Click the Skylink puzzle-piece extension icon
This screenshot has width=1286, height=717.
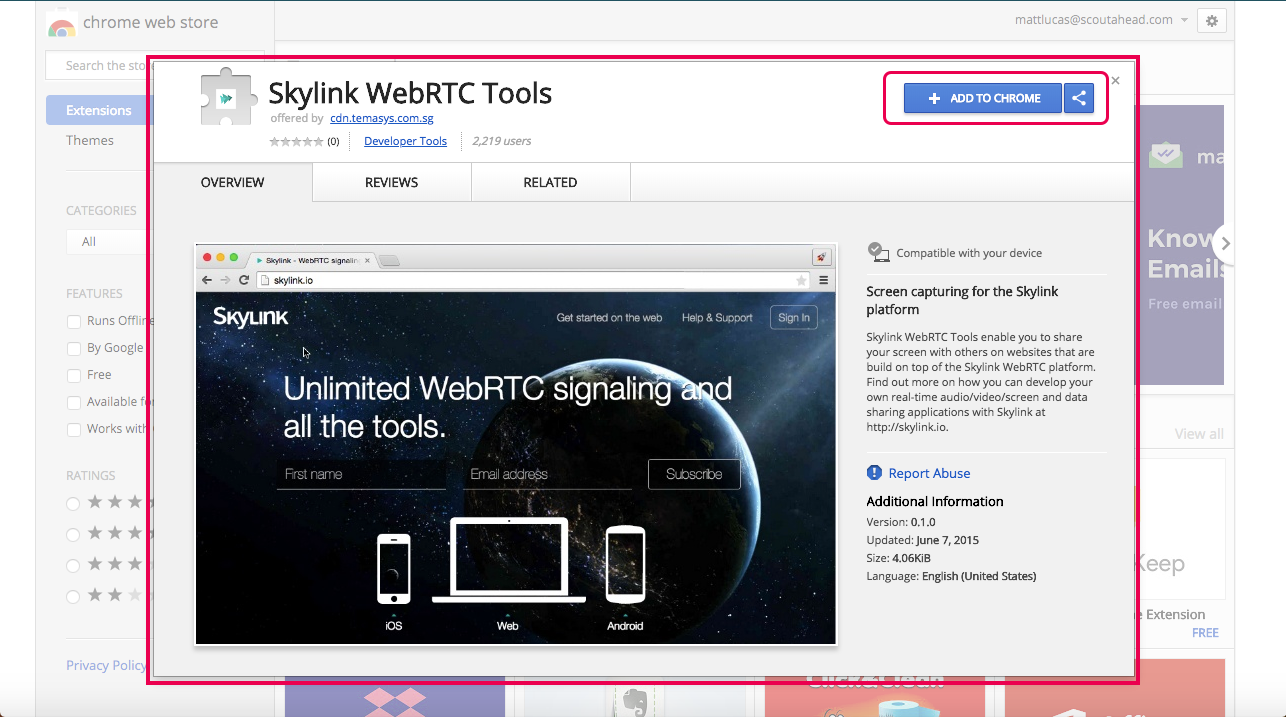tap(228, 98)
